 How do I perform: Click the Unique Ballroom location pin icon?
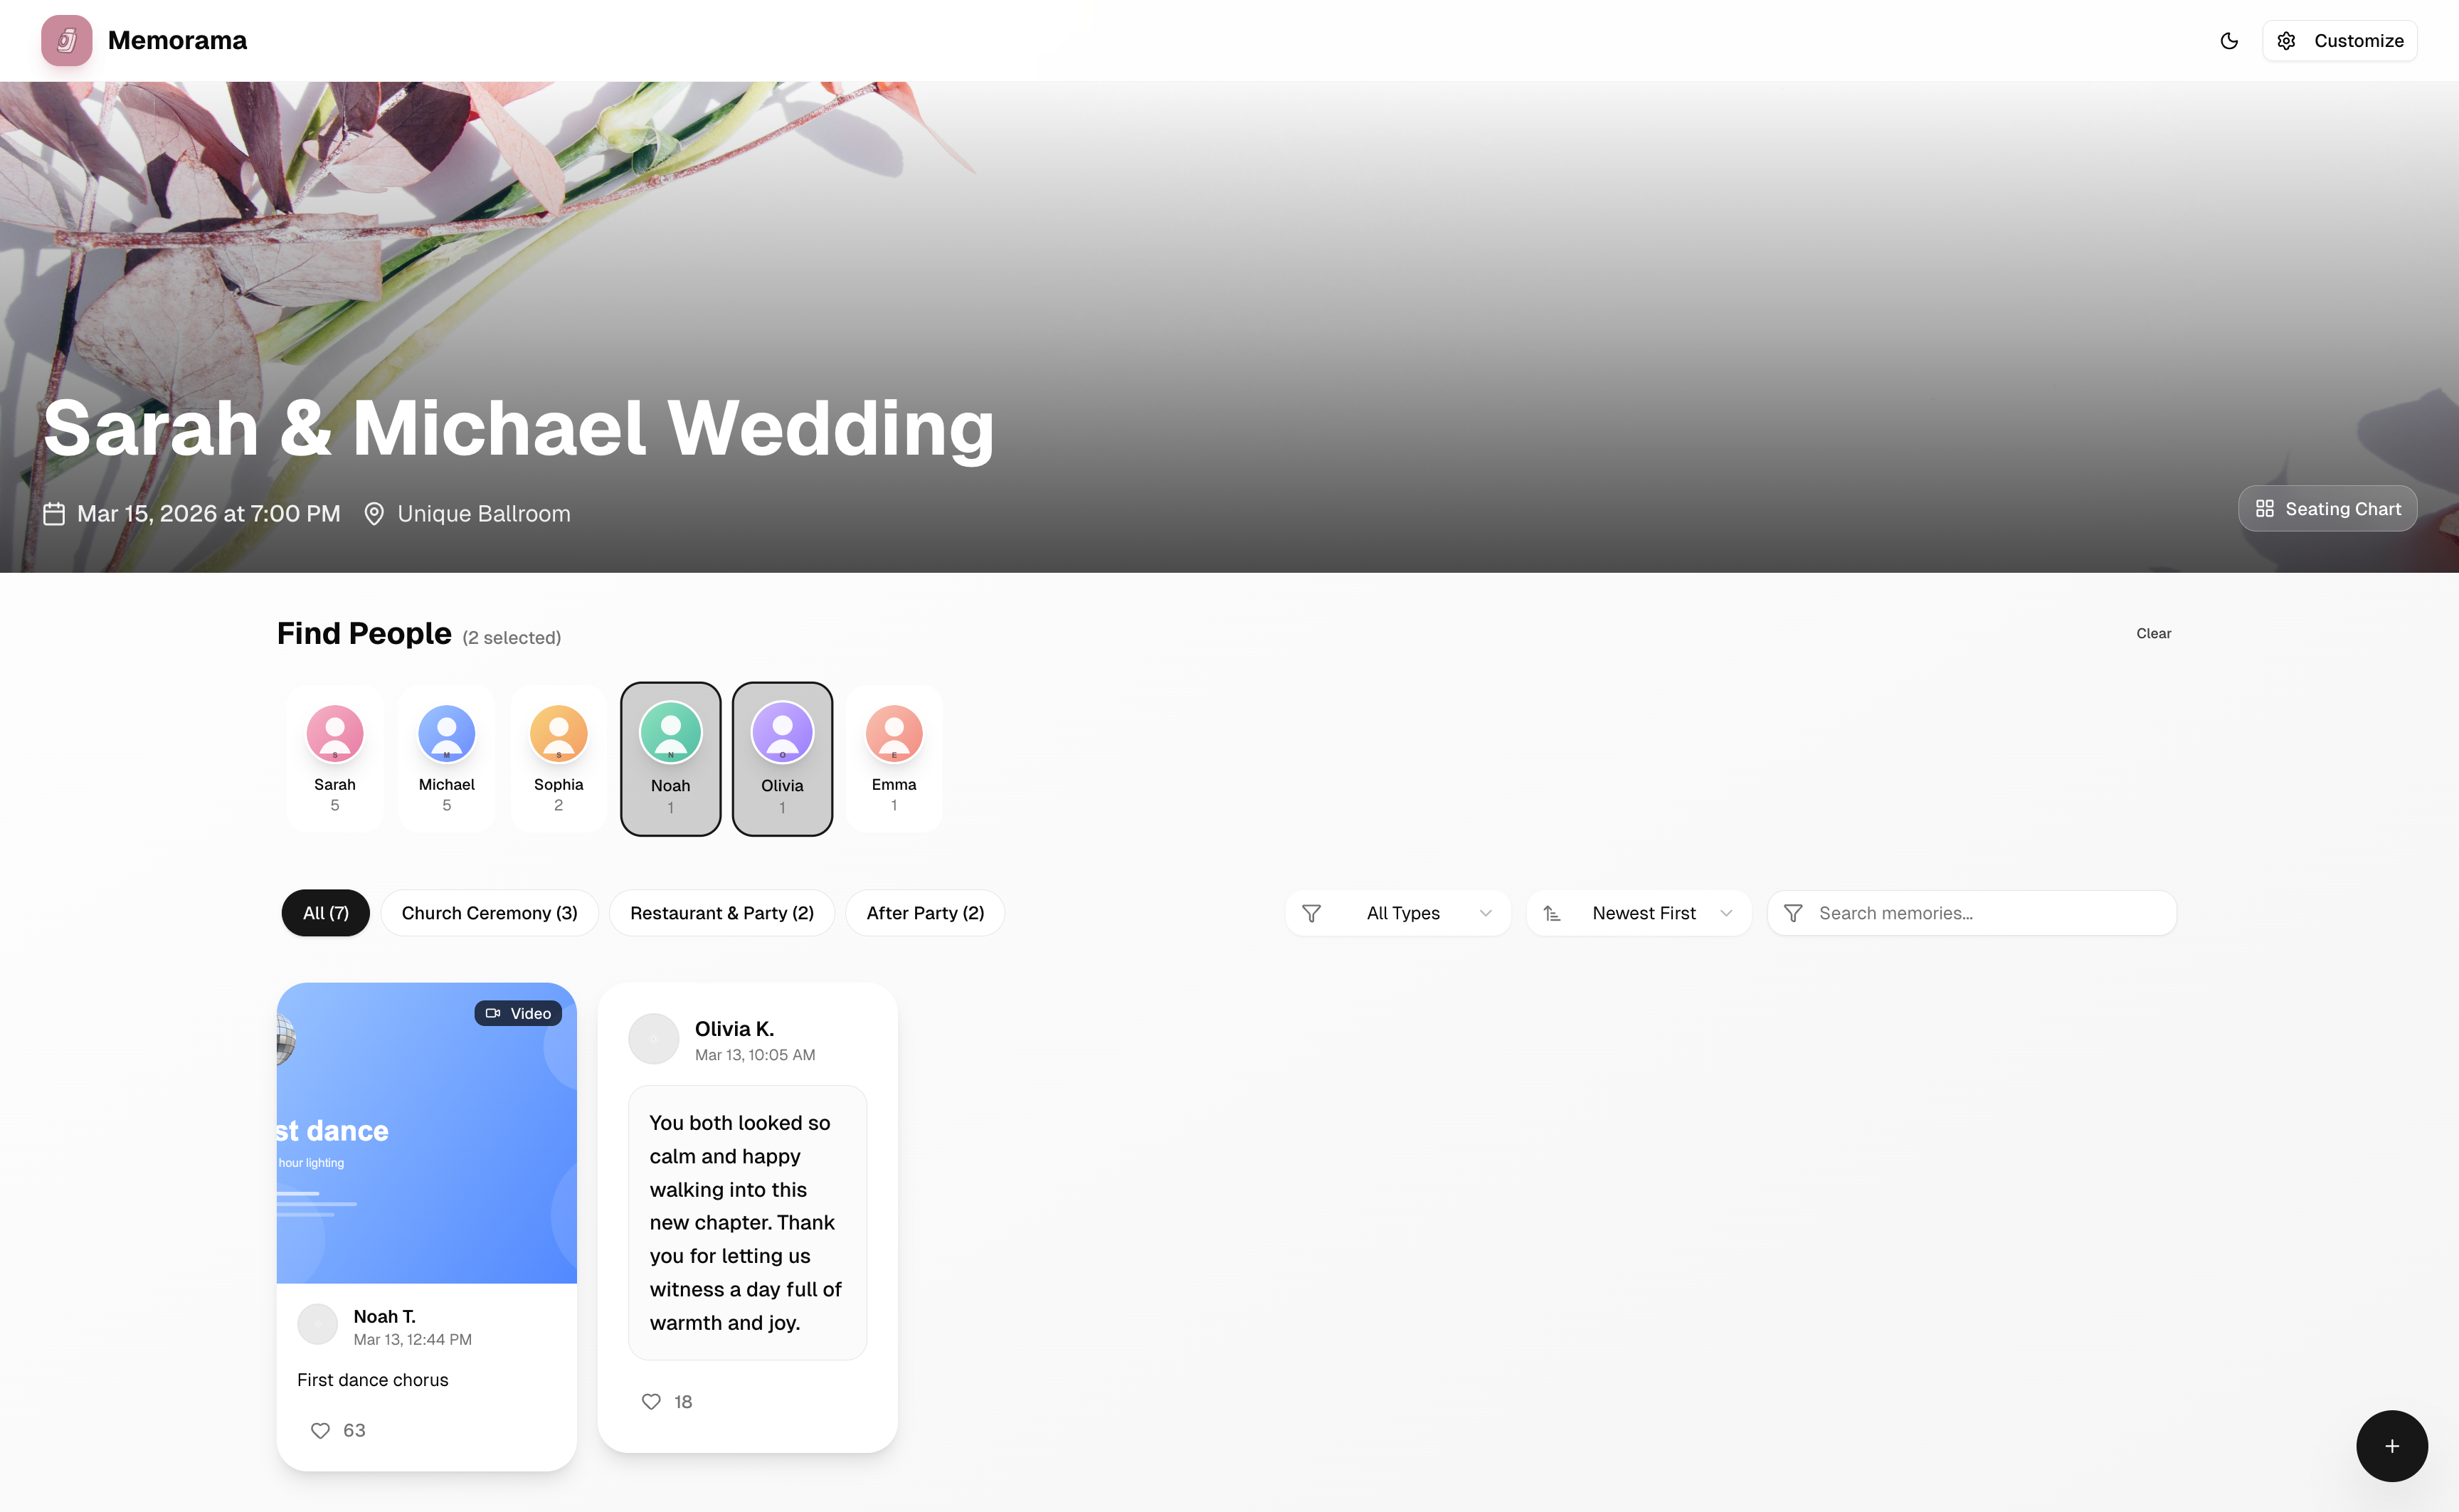click(374, 513)
